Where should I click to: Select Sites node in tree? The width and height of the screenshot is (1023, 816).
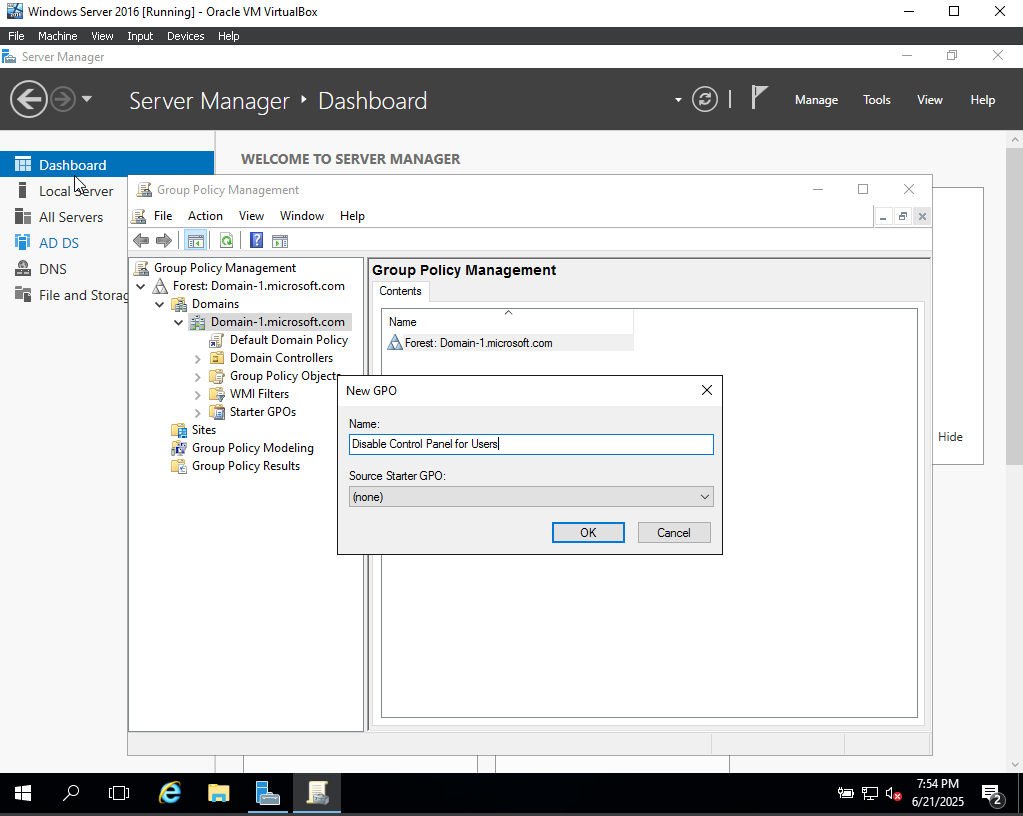[x=204, y=430]
